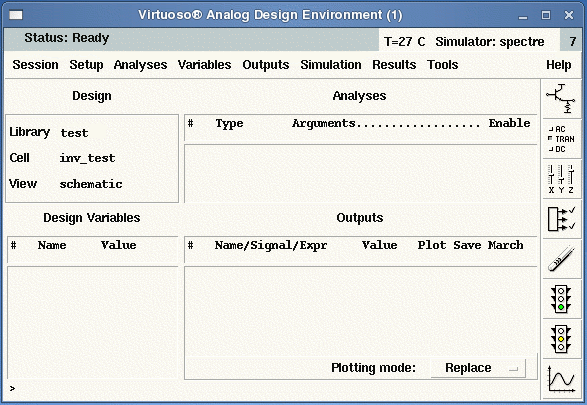Open the Simulation menu
The image size is (587, 405).
pos(331,65)
